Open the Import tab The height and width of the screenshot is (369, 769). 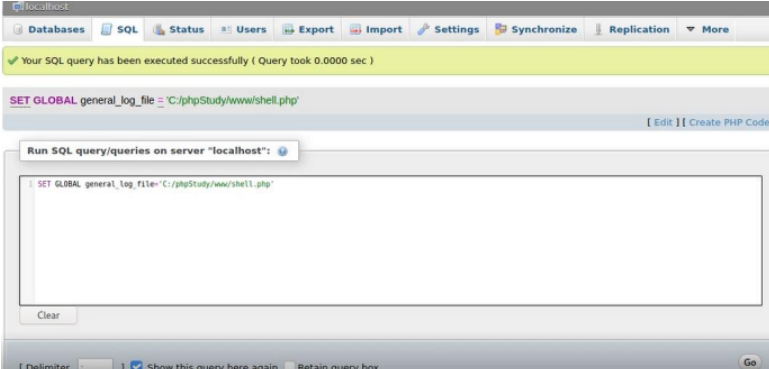pyautogui.click(x=376, y=29)
